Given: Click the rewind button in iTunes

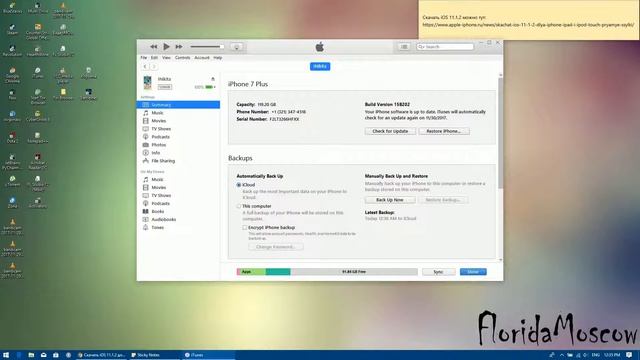Looking at the screenshot, I should pyautogui.click(x=153, y=47).
